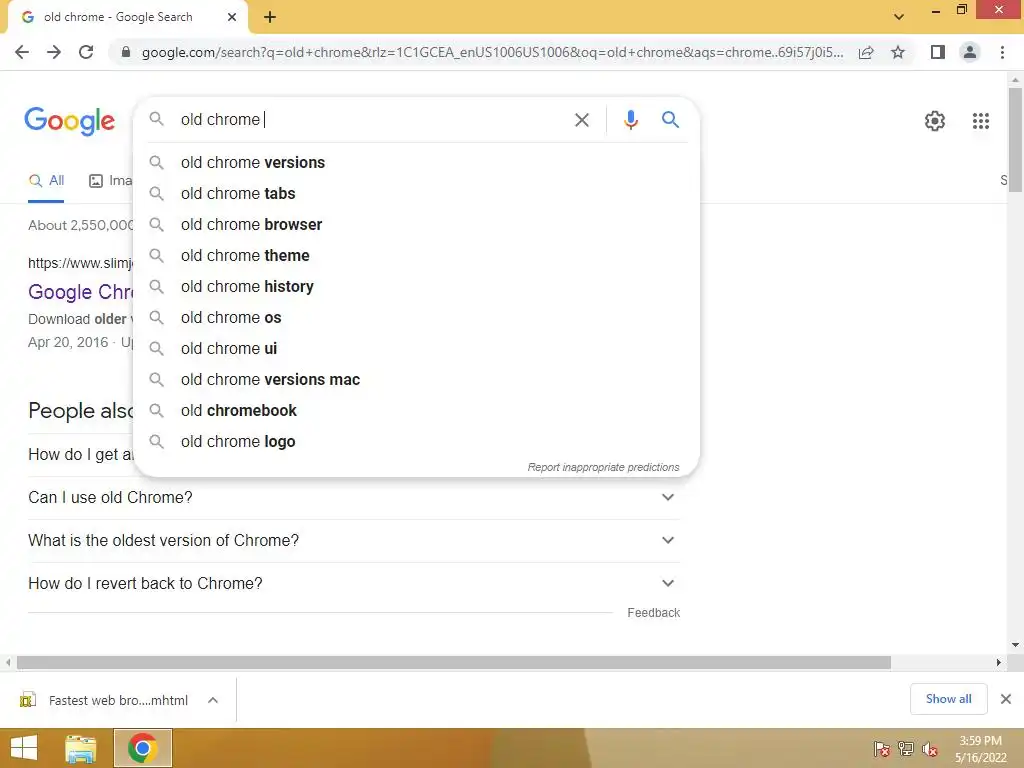Click inside the 'old chrome' search field

tap(372, 120)
